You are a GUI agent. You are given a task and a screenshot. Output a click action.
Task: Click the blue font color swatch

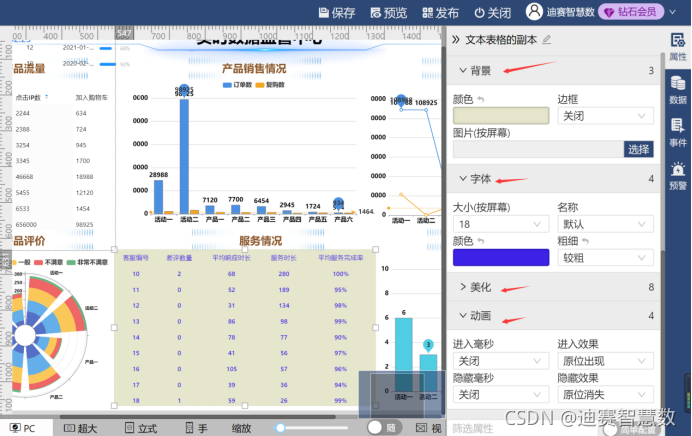(x=501, y=257)
